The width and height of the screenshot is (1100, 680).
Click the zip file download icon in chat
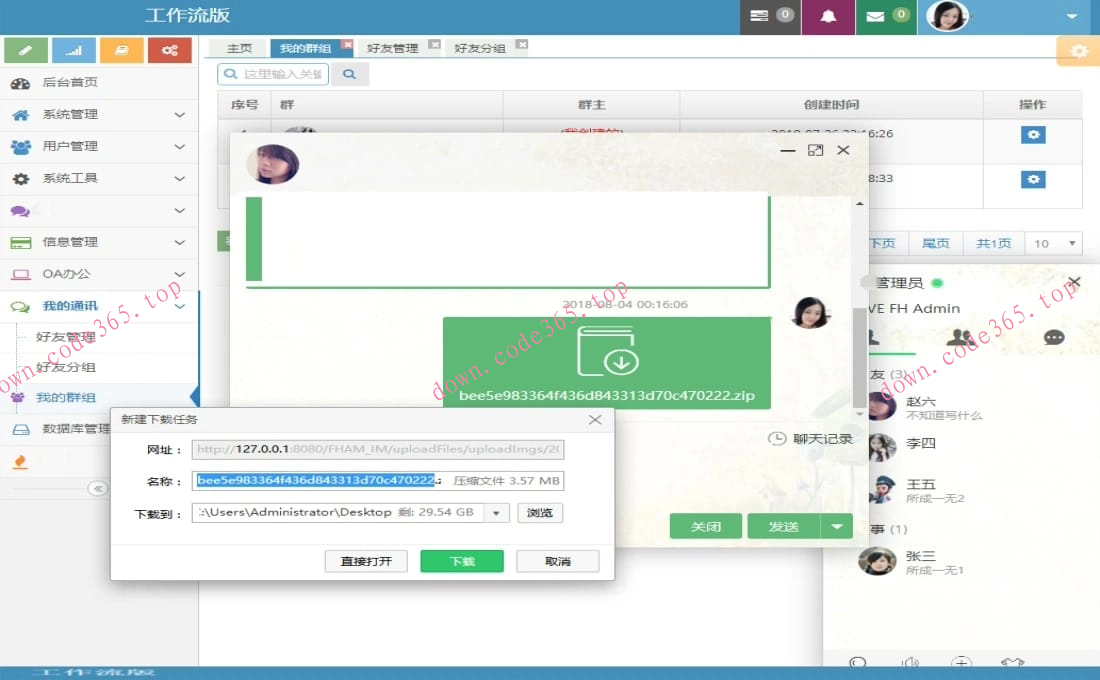606,351
